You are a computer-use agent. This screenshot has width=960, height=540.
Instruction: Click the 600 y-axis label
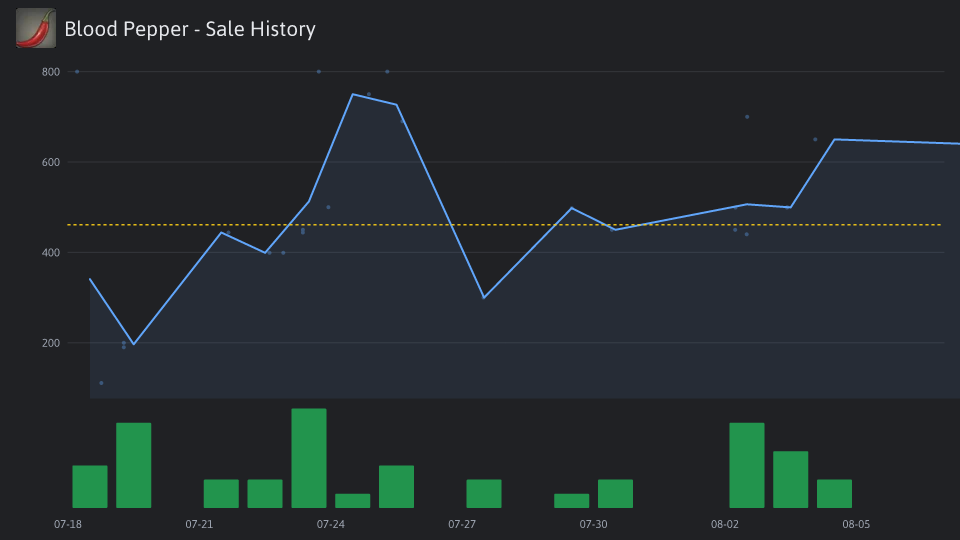pos(51,162)
